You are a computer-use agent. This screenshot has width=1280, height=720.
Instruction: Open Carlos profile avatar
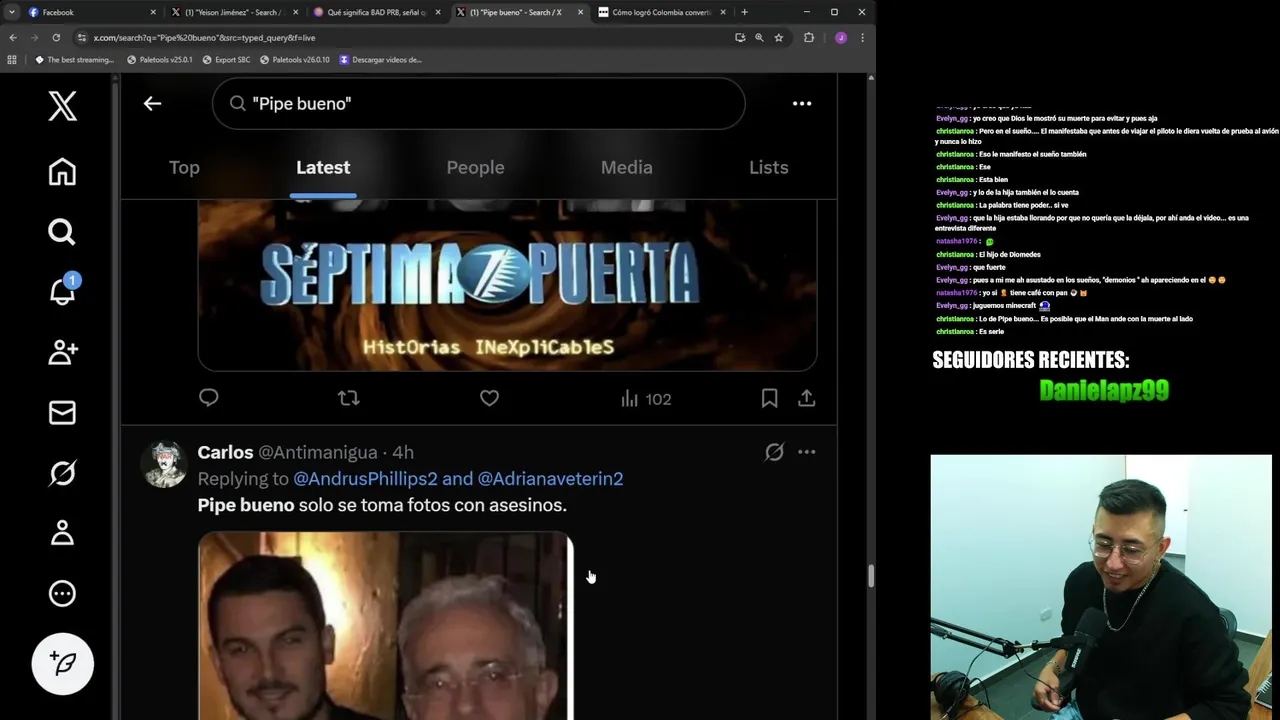pos(165,463)
